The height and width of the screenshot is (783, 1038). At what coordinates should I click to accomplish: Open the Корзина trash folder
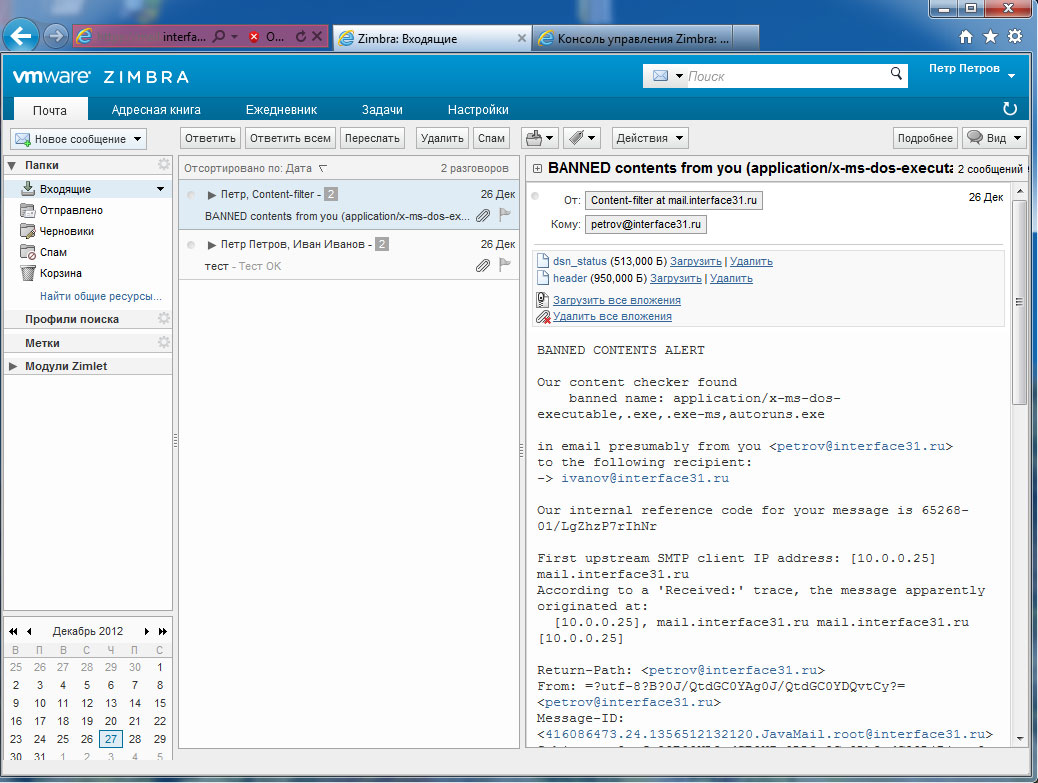tap(60, 273)
